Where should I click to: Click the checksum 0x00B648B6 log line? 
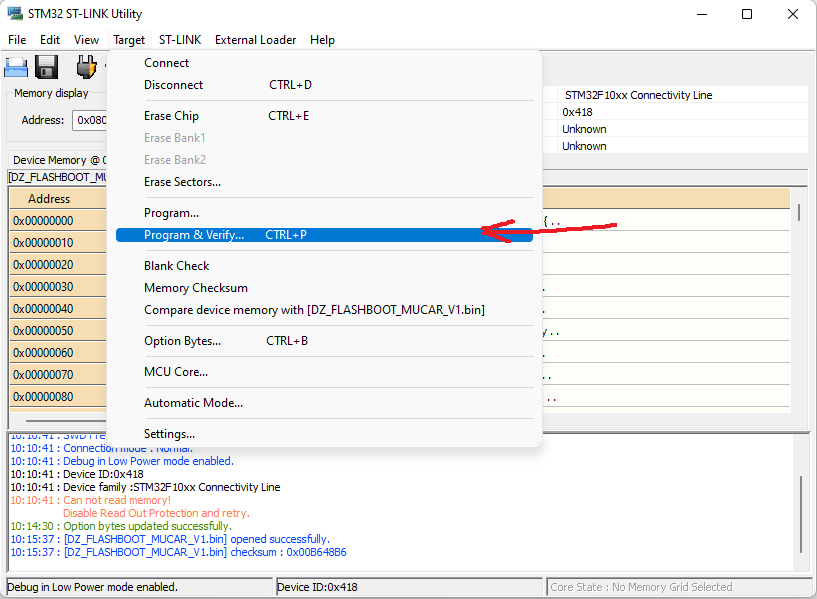pyautogui.click(x=178, y=552)
